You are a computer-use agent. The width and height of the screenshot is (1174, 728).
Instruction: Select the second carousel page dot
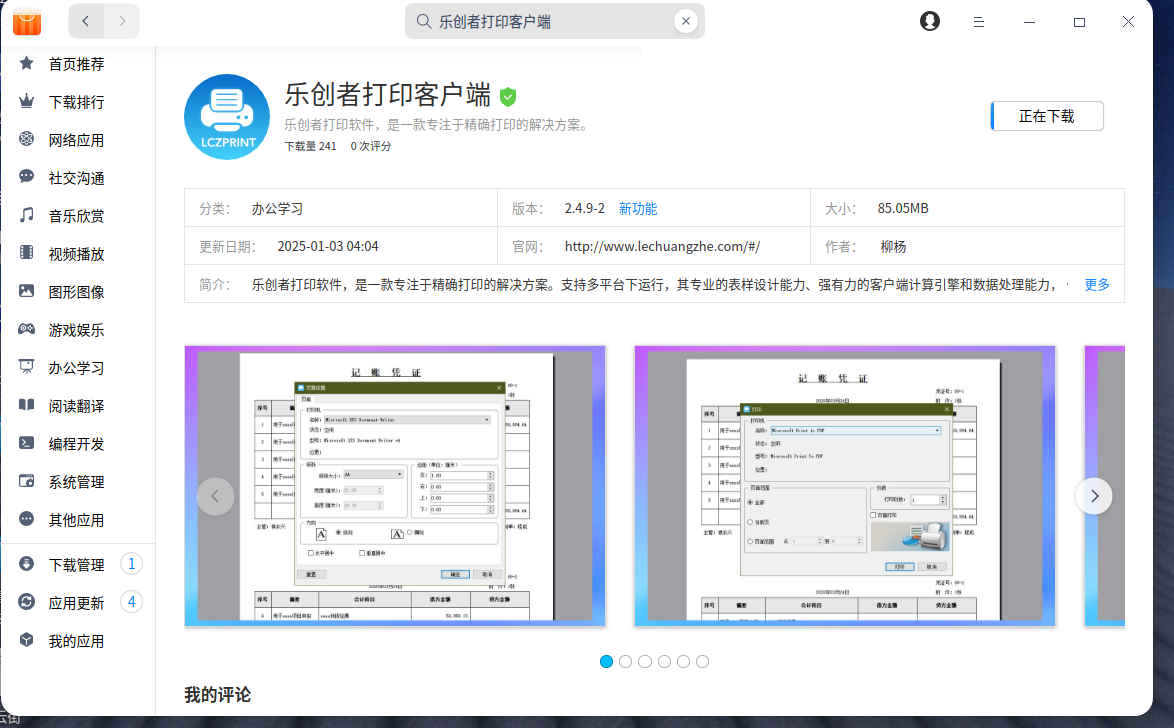point(626,661)
